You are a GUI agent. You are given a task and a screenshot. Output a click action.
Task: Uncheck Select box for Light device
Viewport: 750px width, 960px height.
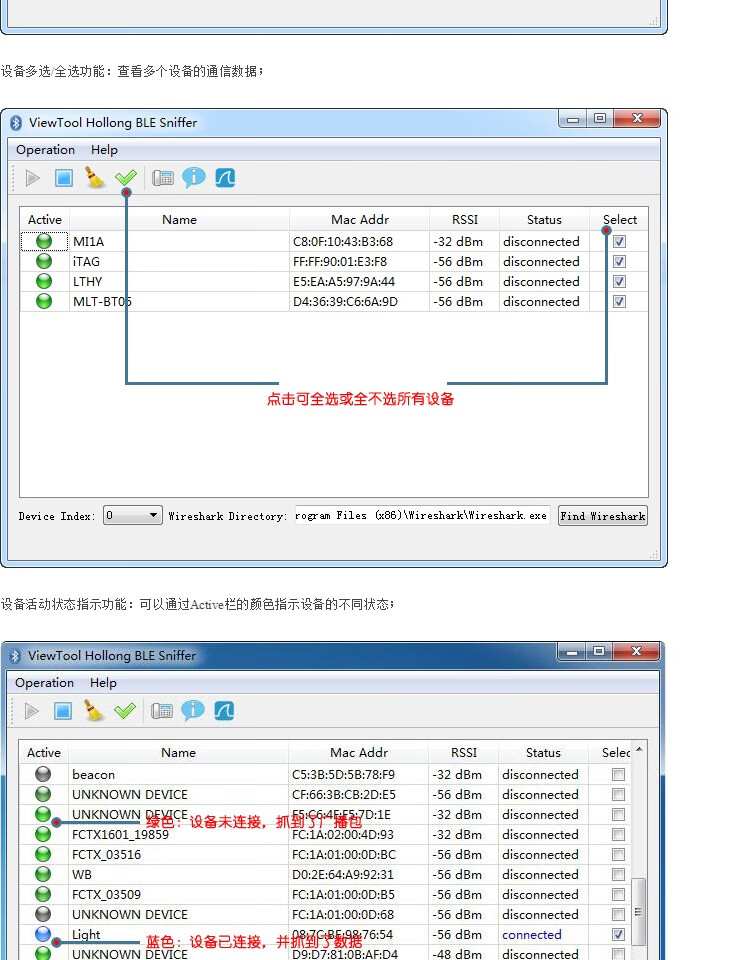point(618,934)
